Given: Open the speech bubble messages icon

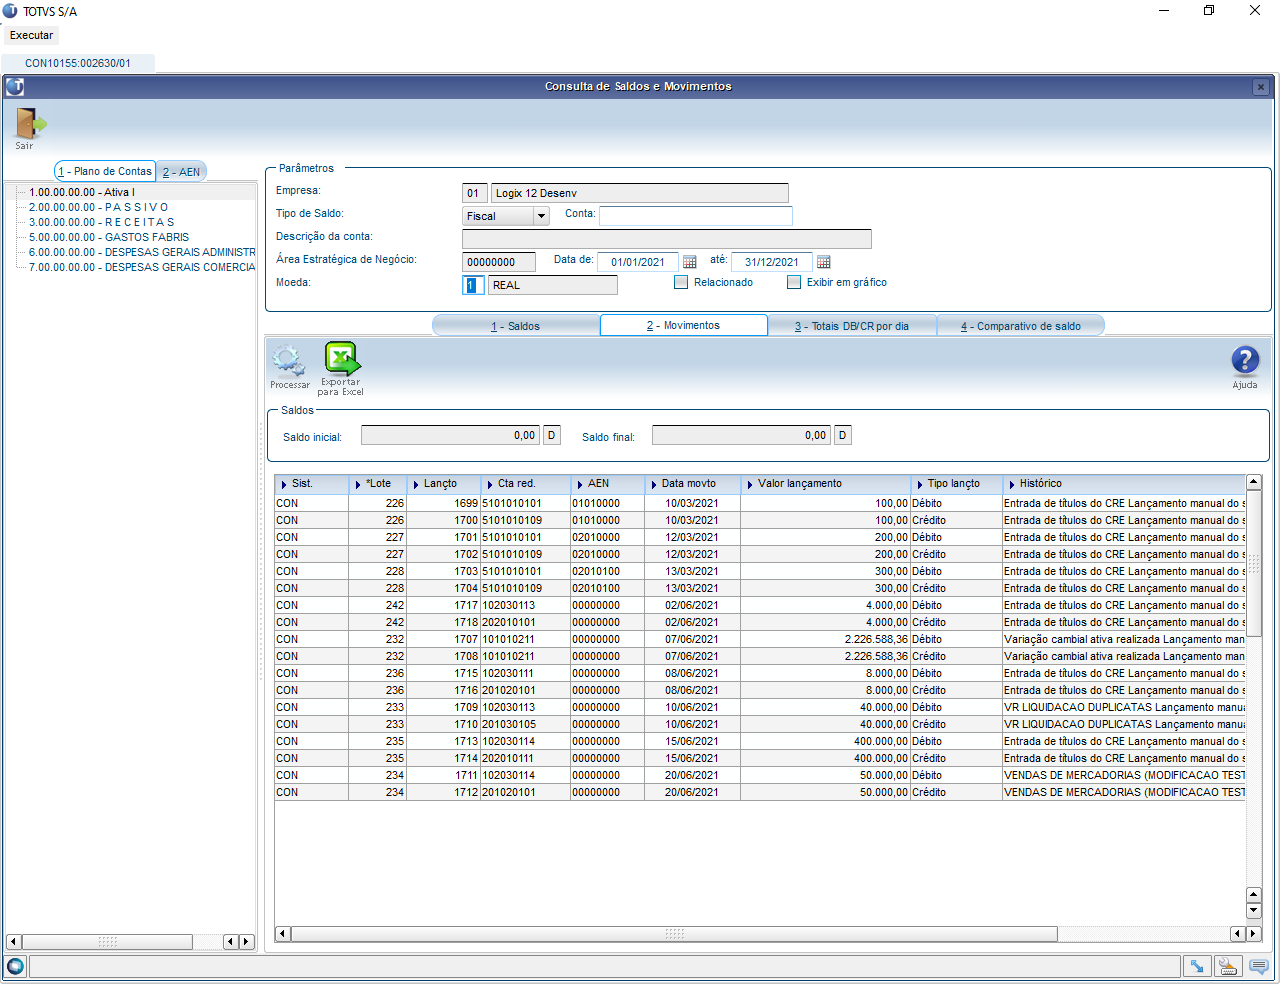Looking at the screenshot, I should [x=1259, y=966].
